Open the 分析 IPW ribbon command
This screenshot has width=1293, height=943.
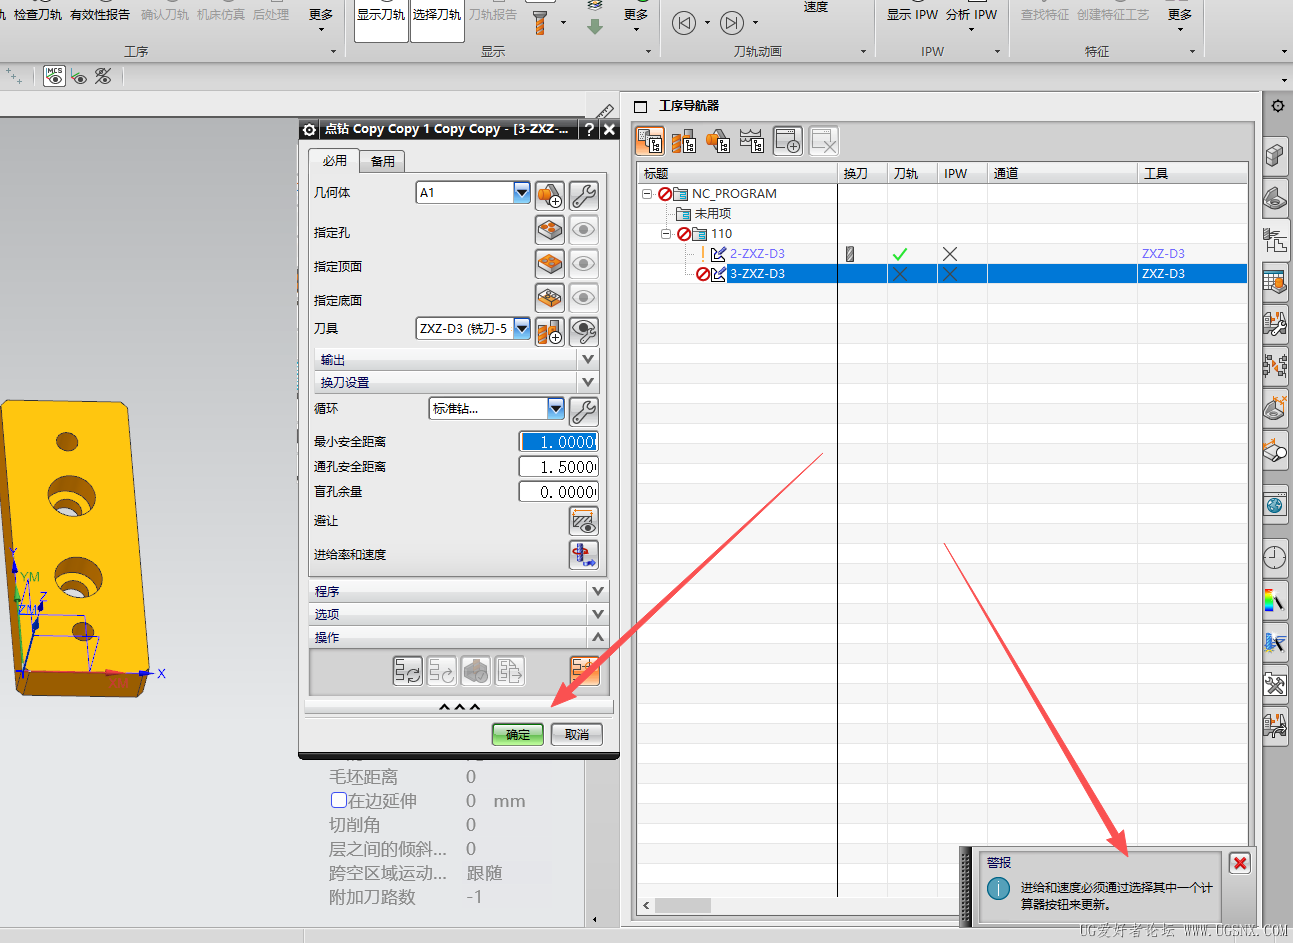[971, 18]
